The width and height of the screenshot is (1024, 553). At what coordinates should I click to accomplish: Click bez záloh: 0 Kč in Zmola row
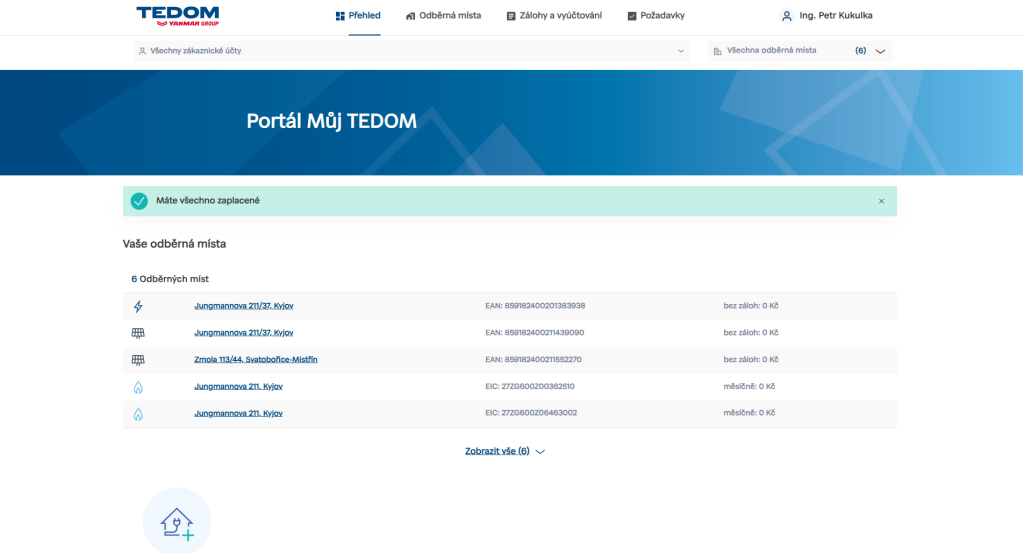(750, 359)
